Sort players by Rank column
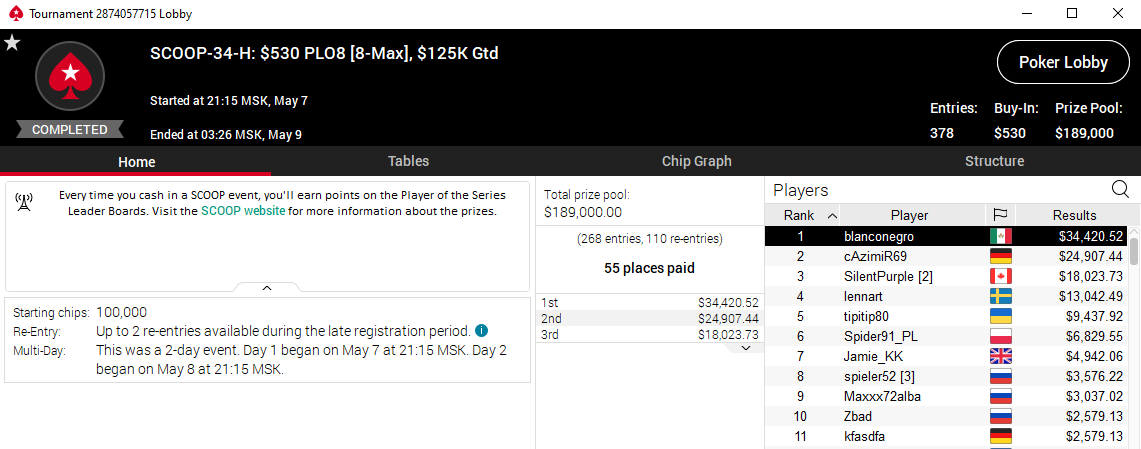The height and width of the screenshot is (449, 1141). coord(802,215)
